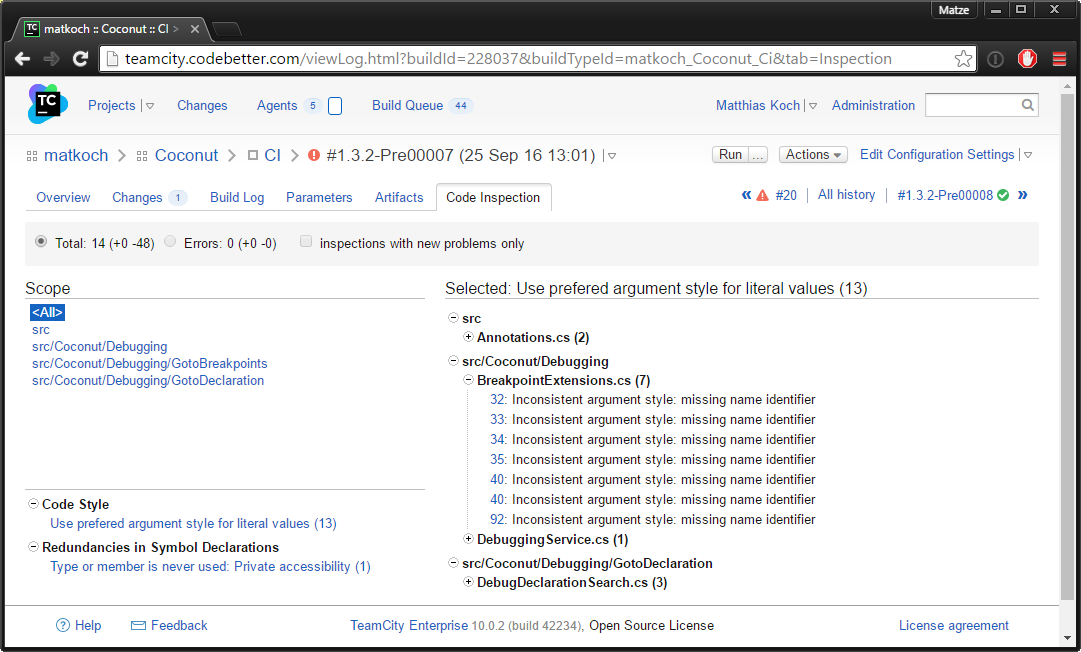Image resolution: width=1081 pixels, height=652 pixels.
Task: Open the All history link
Action: [x=847, y=195]
